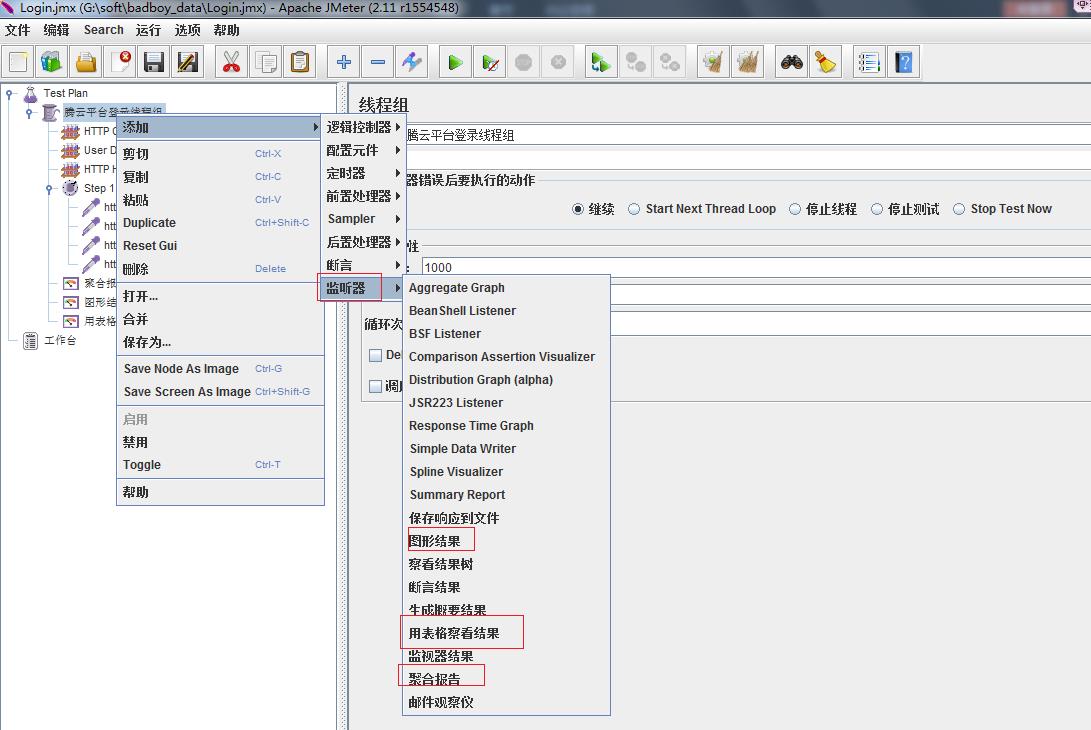Click the Expand All plus icon

point(343,62)
